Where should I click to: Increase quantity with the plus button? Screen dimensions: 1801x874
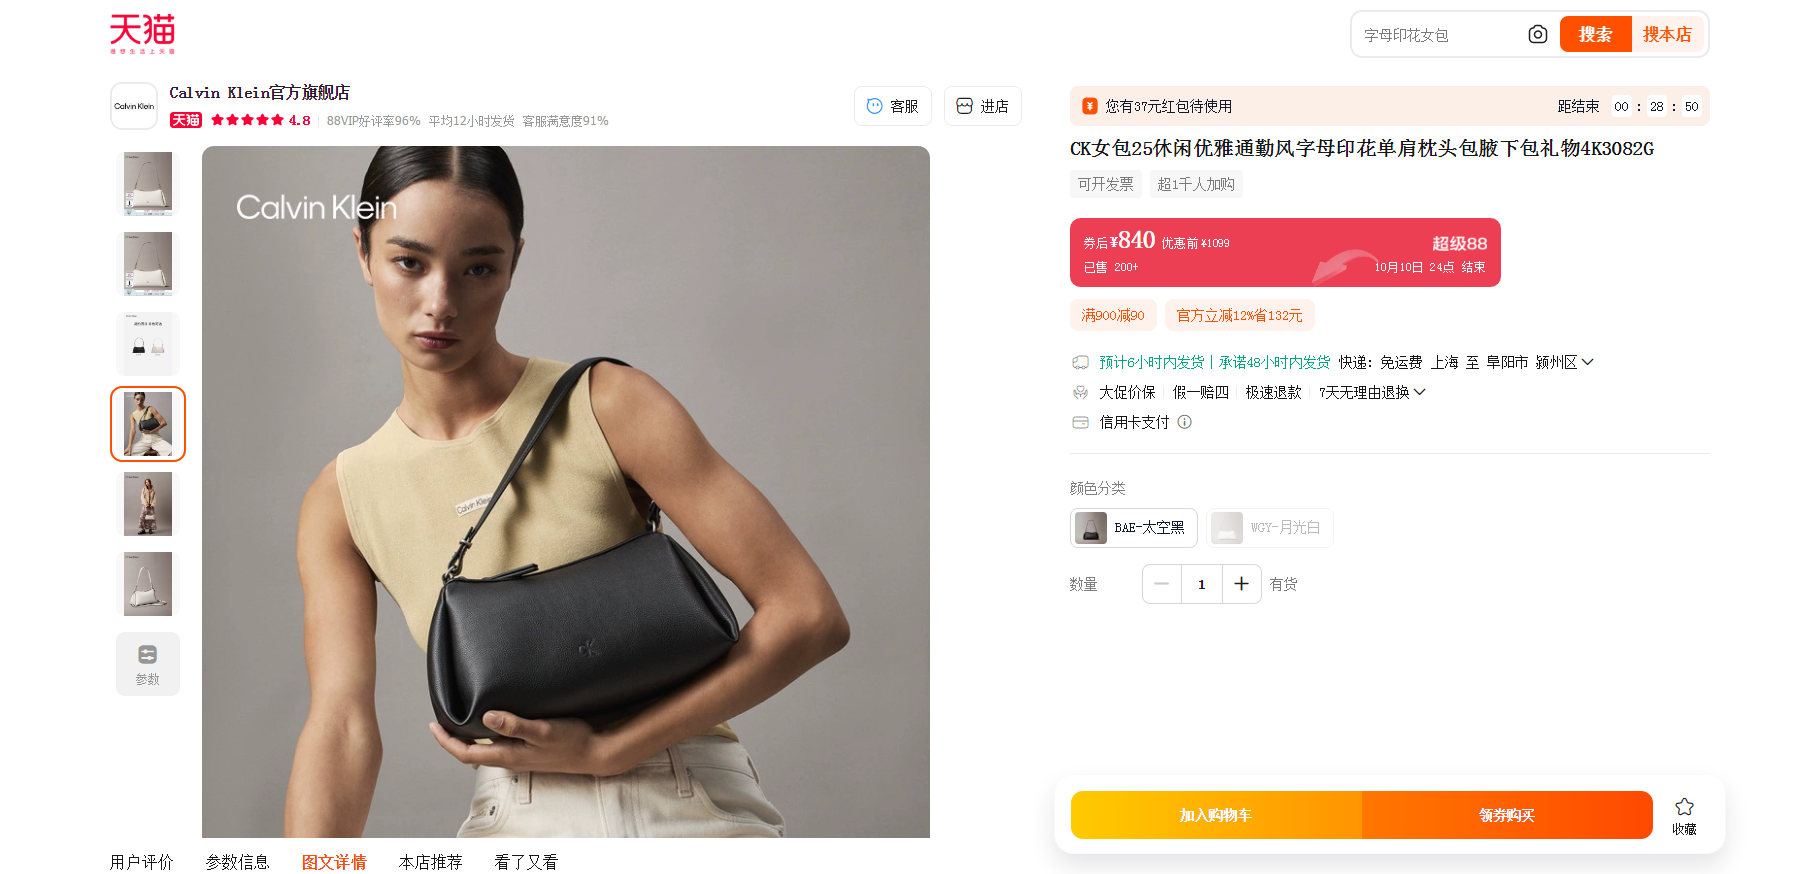coord(1241,584)
